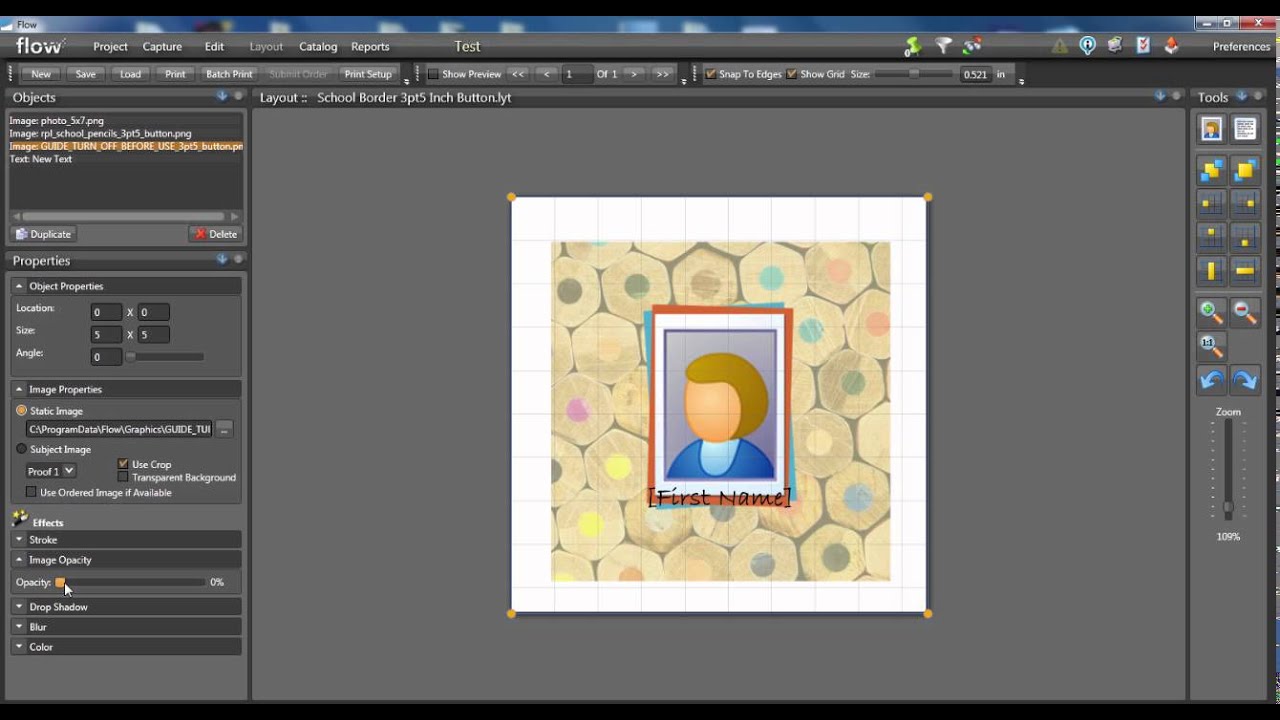Select the Text: New Text object row
Viewport: 1280px width, 720px height.
(125, 159)
